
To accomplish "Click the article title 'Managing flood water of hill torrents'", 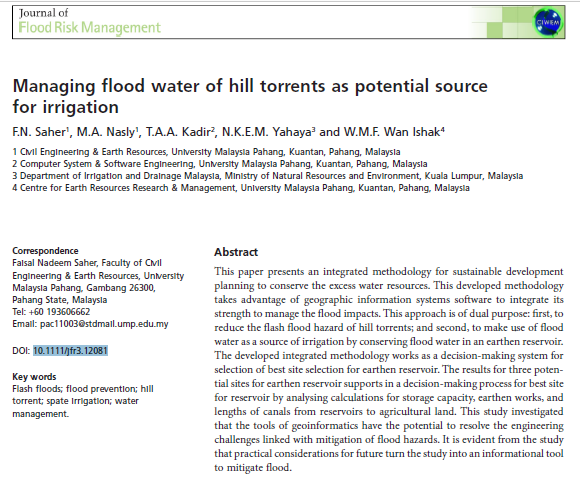I will tap(250, 86).
